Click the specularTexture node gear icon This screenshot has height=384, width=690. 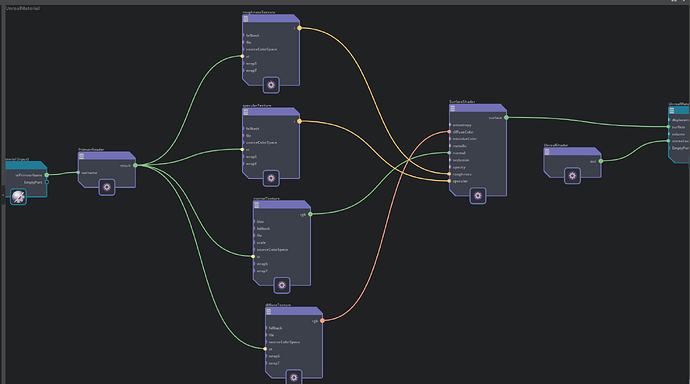click(x=271, y=178)
